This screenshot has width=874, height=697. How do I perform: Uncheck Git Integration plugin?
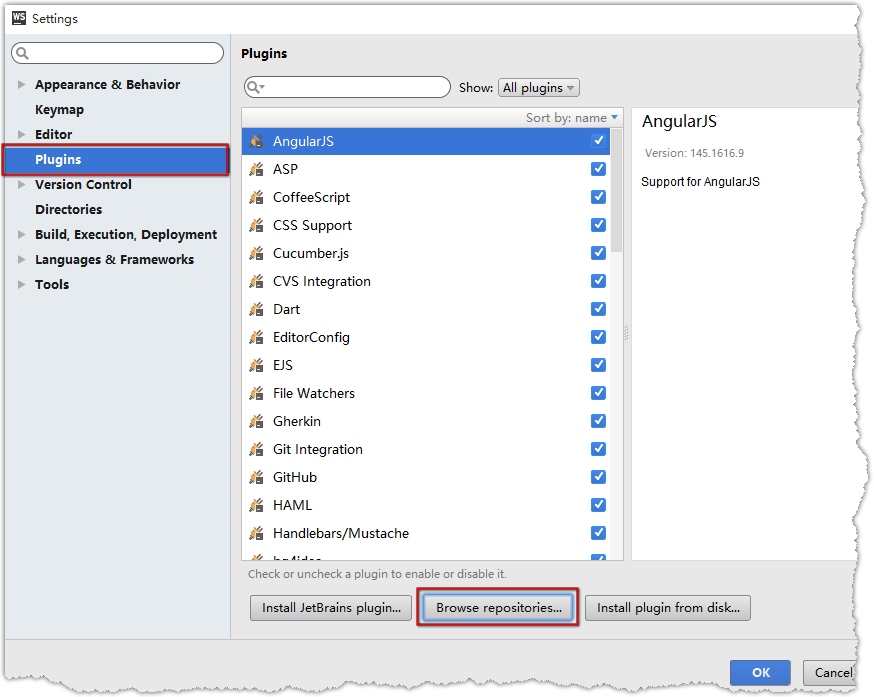coord(598,448)
